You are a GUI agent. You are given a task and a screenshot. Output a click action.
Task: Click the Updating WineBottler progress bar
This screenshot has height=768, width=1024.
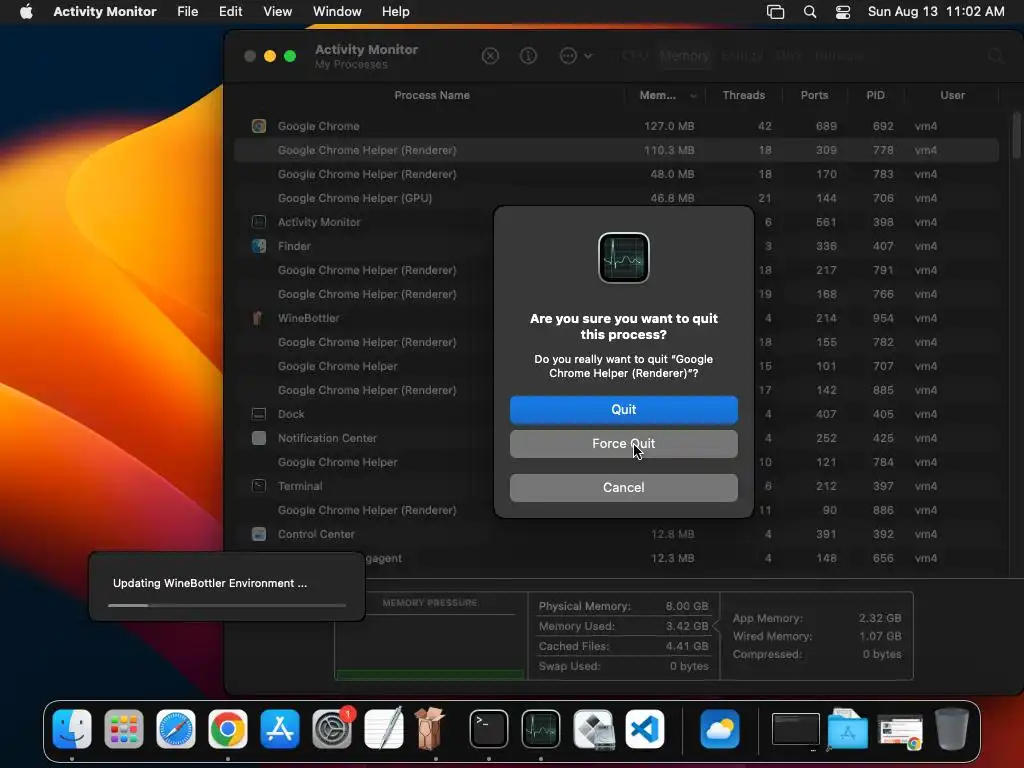(227, 605)
